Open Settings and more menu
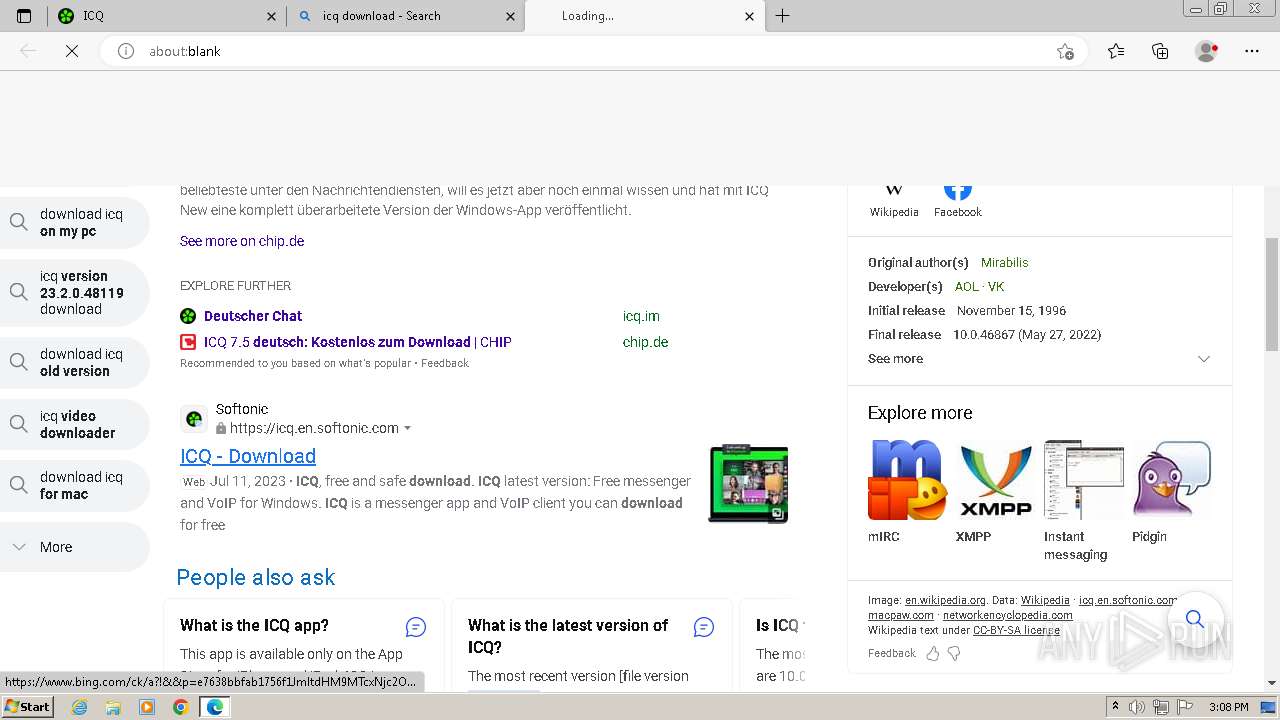Viewport: 1280px width, 720px height. [1252, 51]
